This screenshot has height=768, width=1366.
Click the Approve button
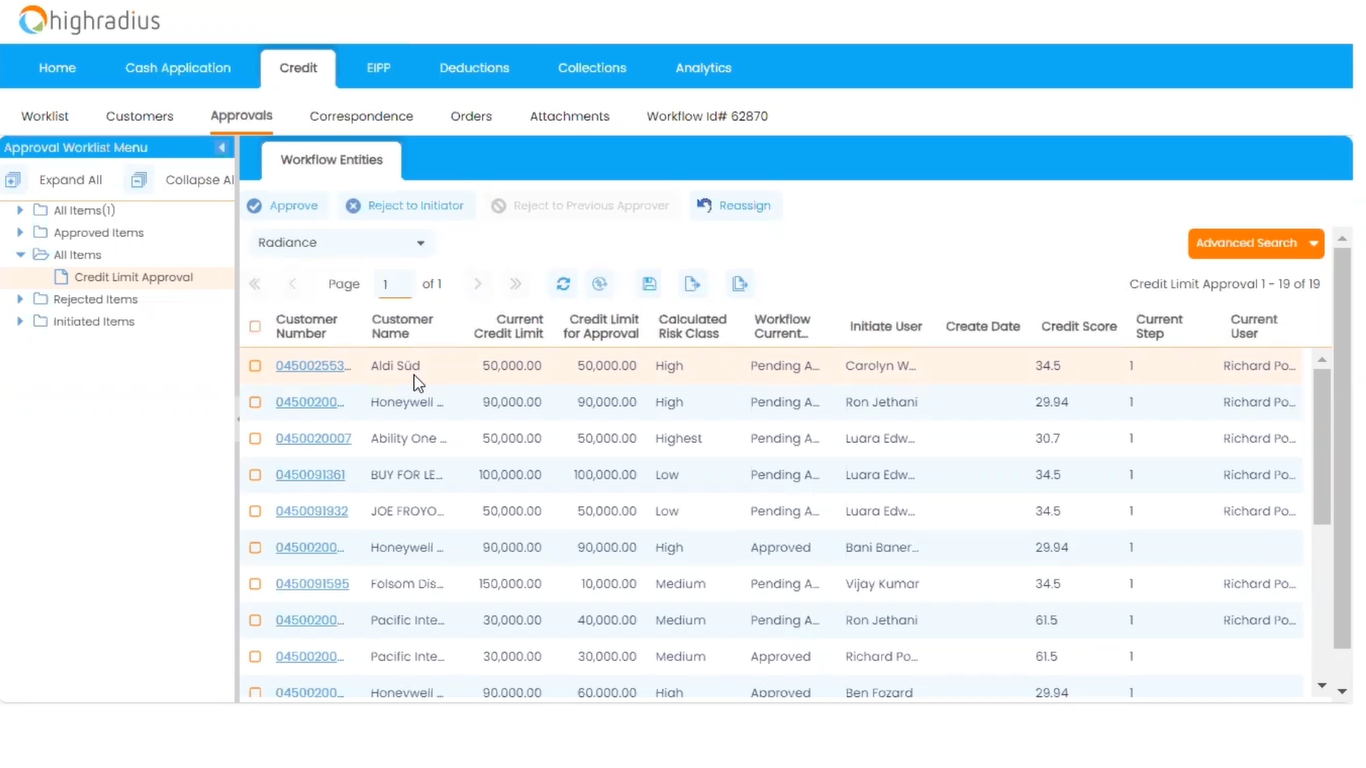tap(284, 205)
